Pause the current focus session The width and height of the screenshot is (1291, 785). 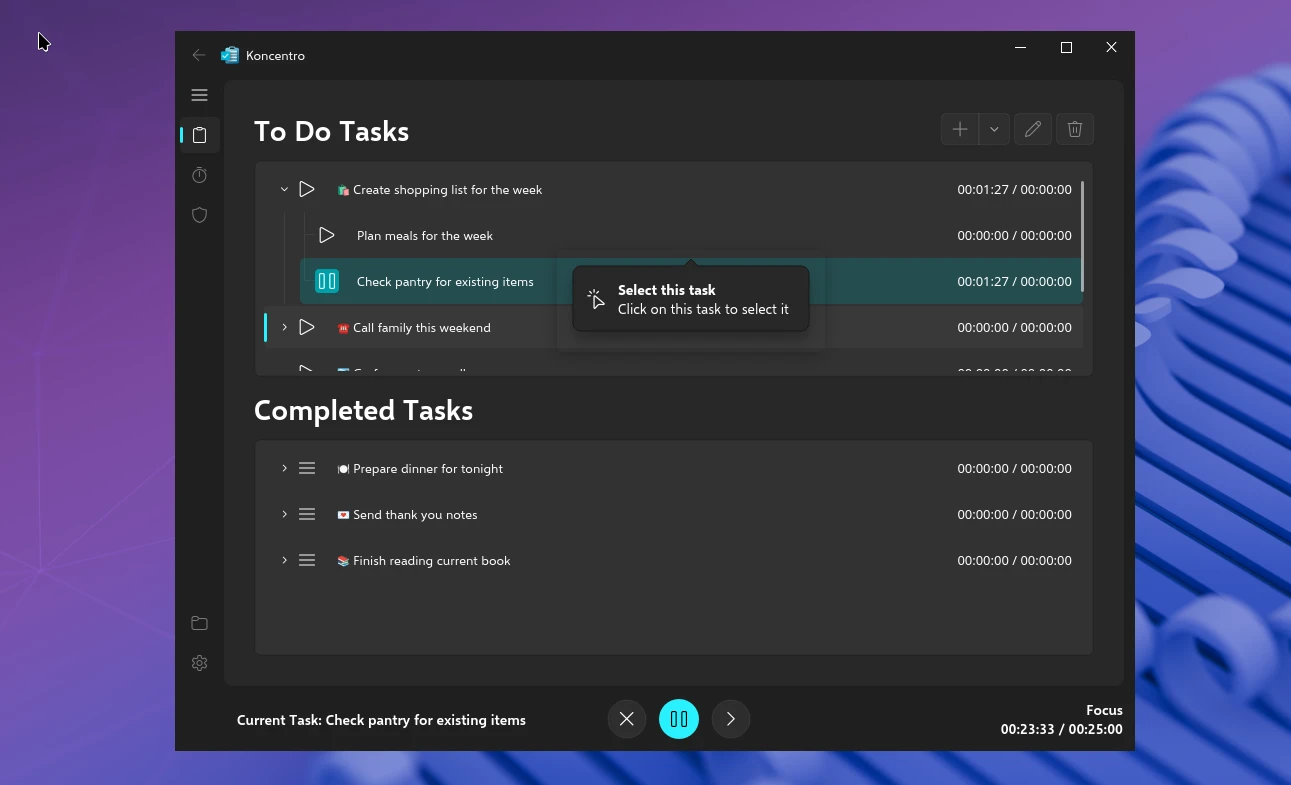[678, 718]
